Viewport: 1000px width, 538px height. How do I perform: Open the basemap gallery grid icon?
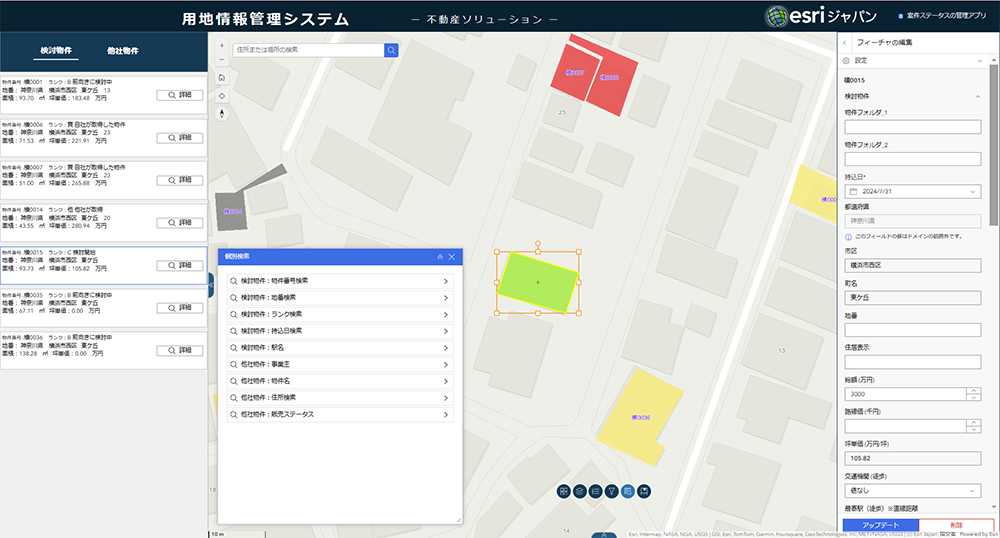point(564,491)
